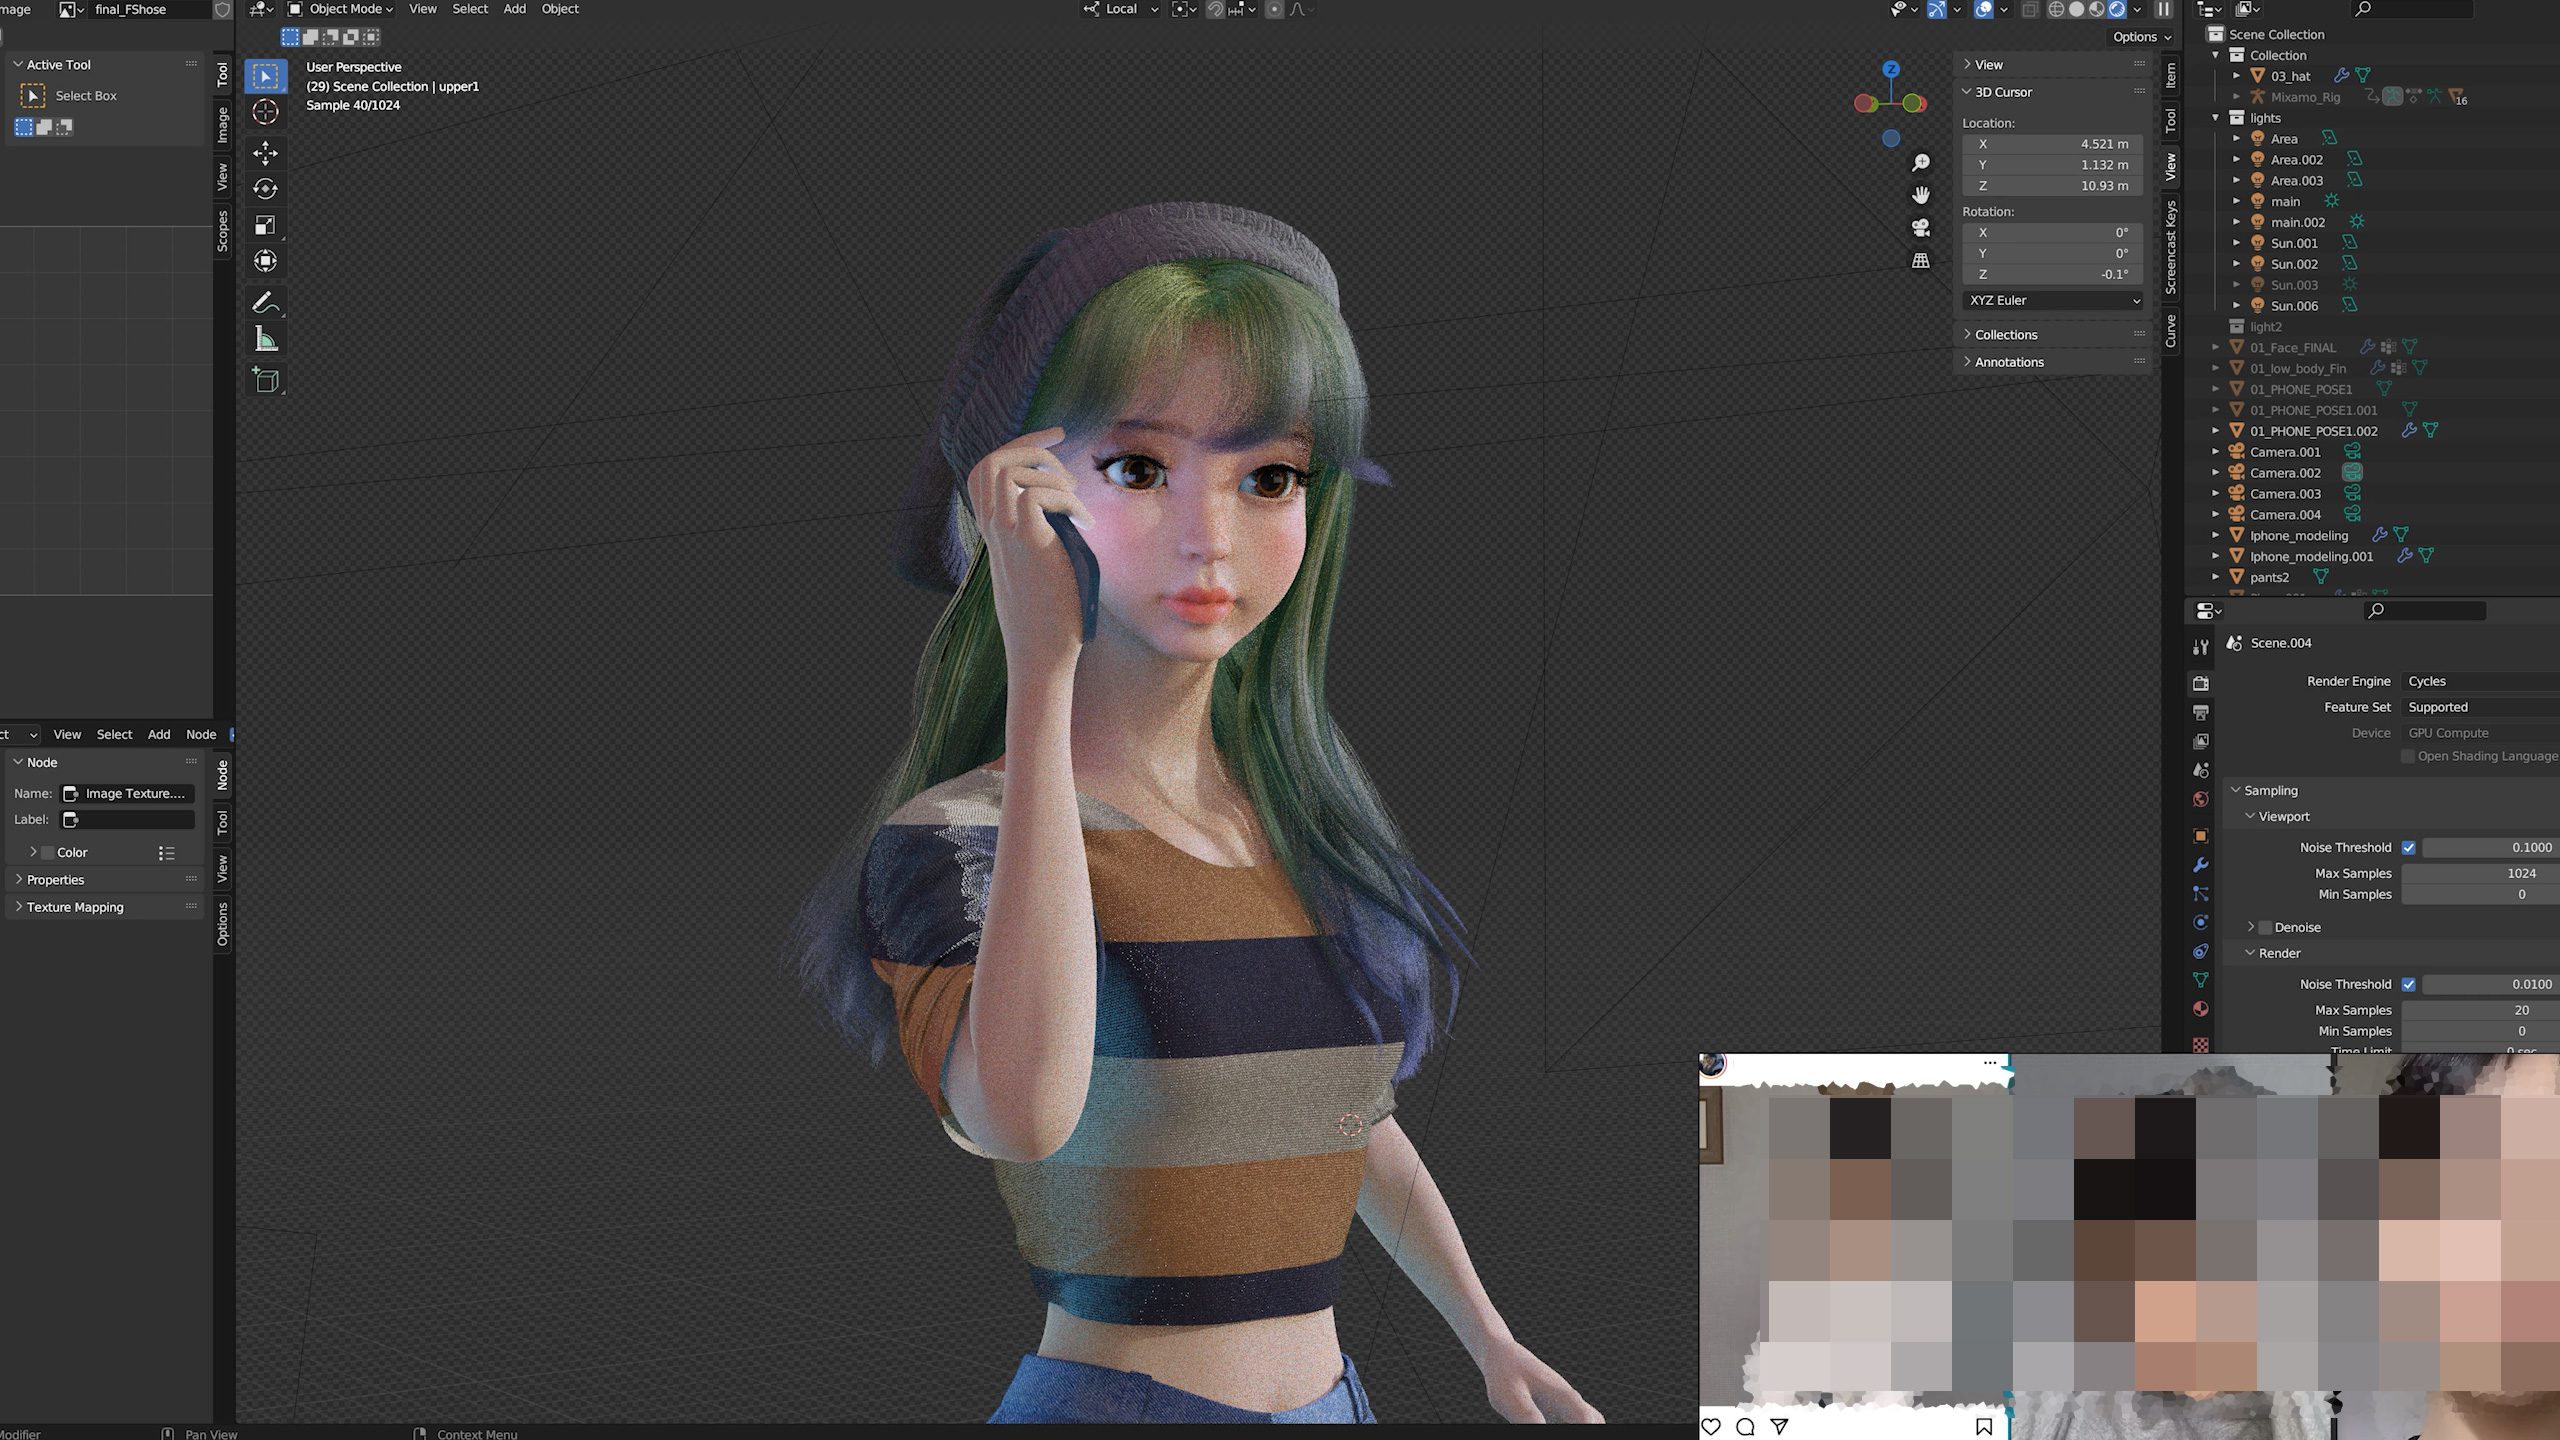Open the viewport Object menu
Screen dimensions: 2560x1440
pos(560,9)
